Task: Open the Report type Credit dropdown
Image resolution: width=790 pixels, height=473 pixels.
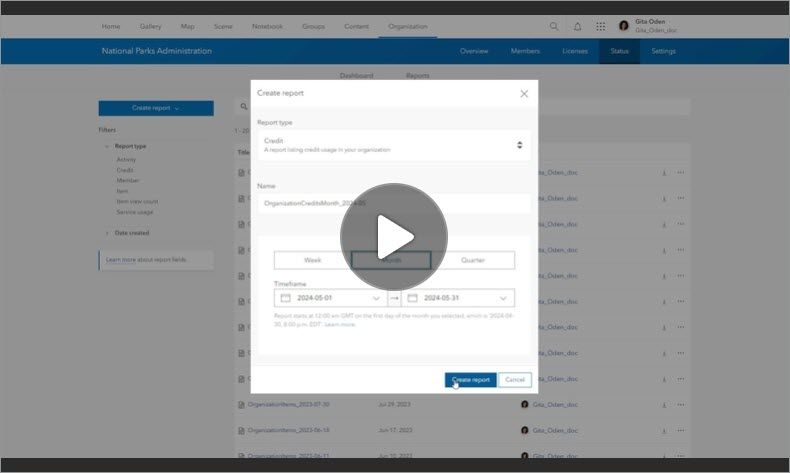Action: click(393, 145)
